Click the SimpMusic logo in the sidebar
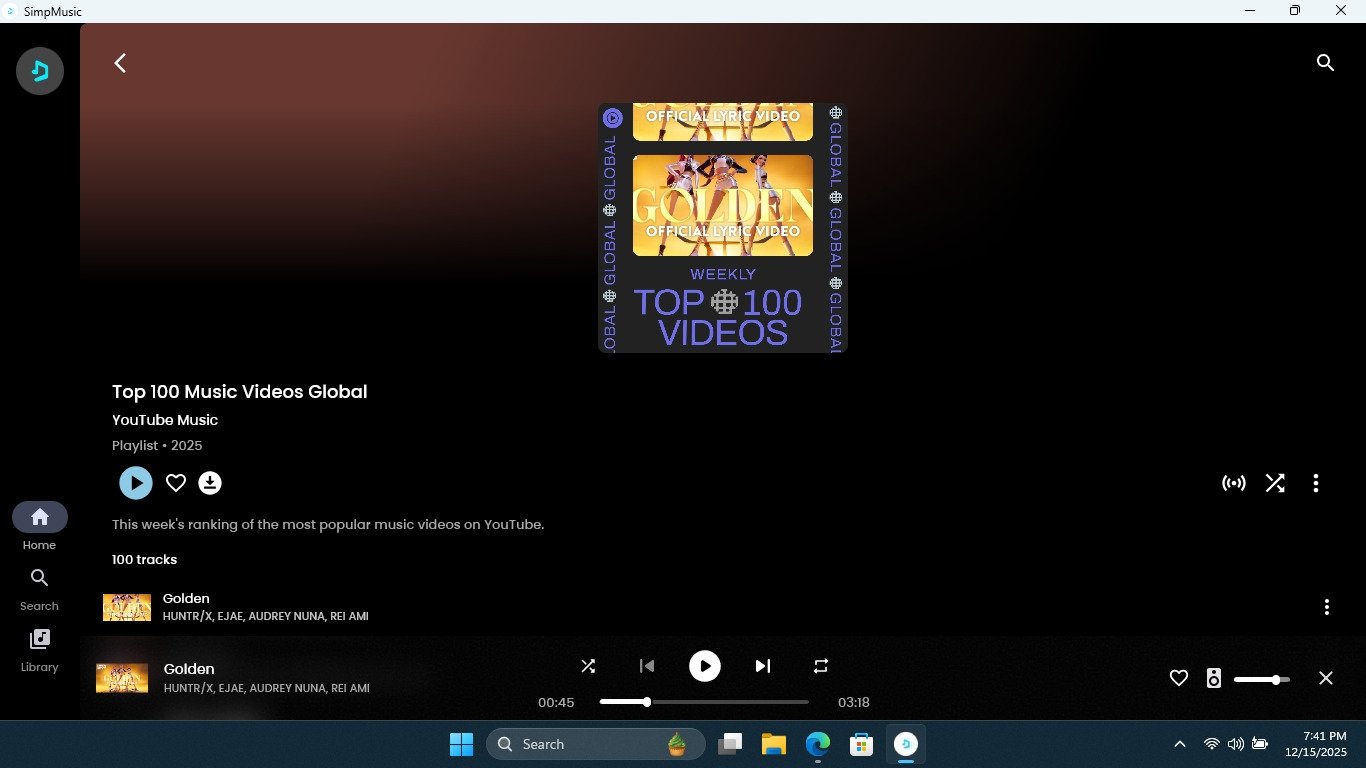The image size is (1366, 768). pos(40,71)
